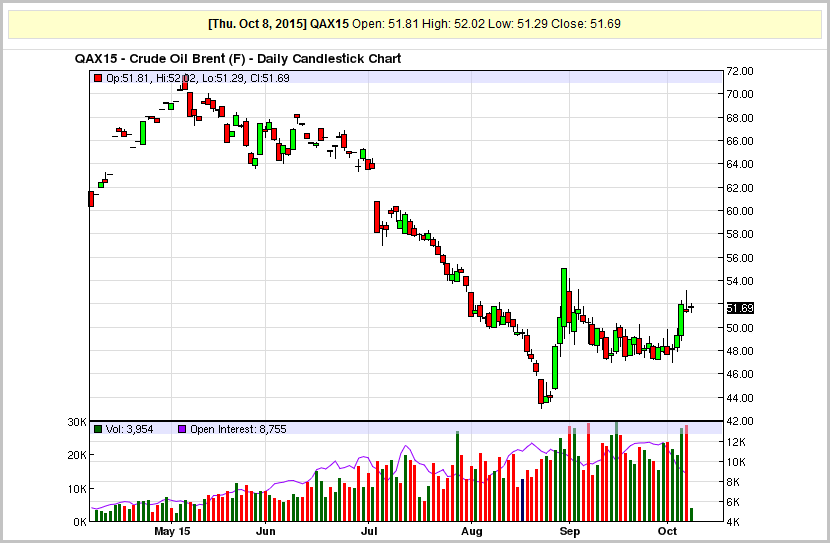Click the 12K open interest axis label
Screen dimensions: 830x543
coord(736,441)
